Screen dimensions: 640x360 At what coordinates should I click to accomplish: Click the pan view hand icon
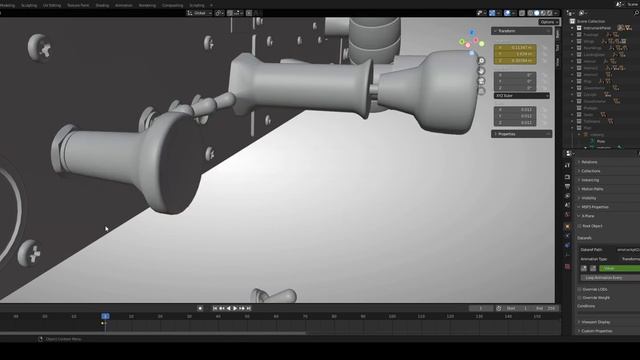point(482,71)
